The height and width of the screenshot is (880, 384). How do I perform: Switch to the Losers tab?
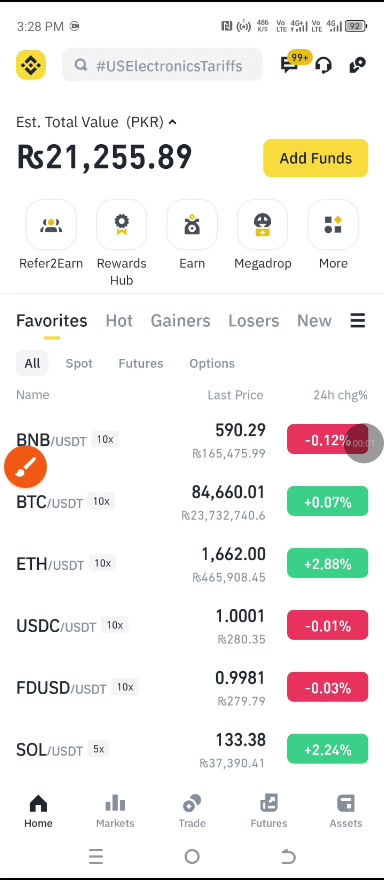(x=253, y=320)
